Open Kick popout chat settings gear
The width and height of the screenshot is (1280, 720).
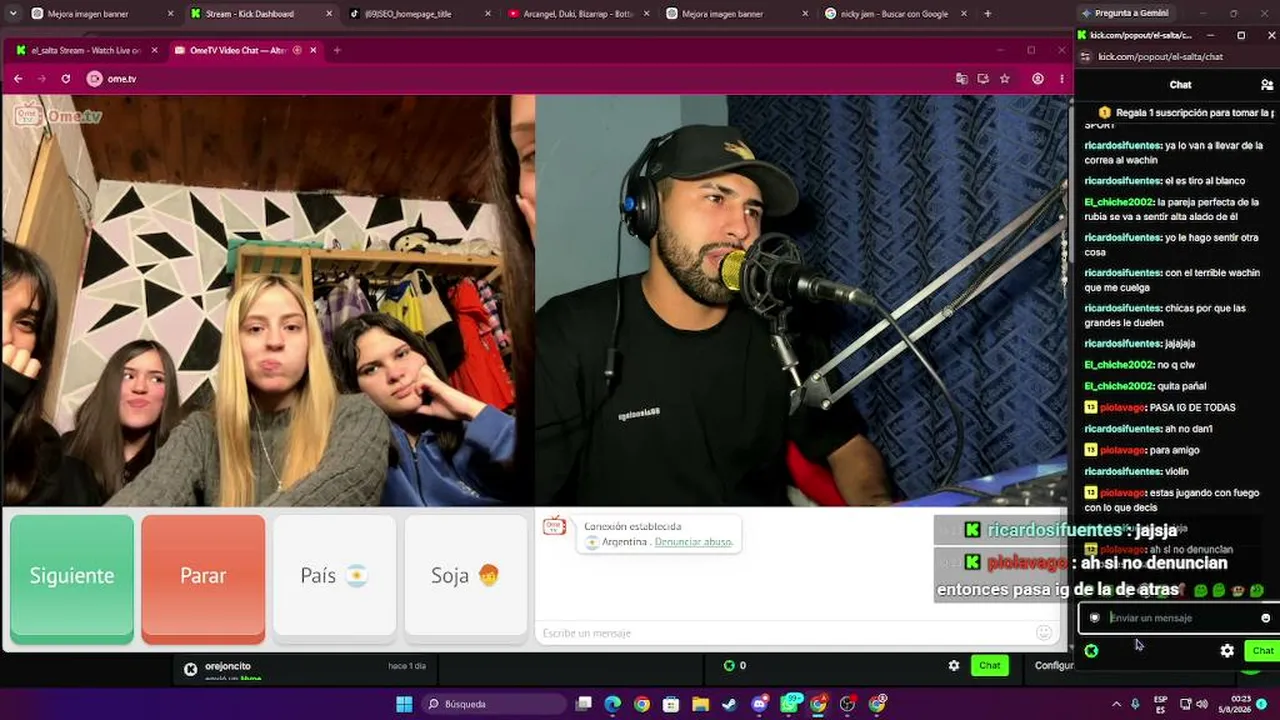[x=1227, y=651]
